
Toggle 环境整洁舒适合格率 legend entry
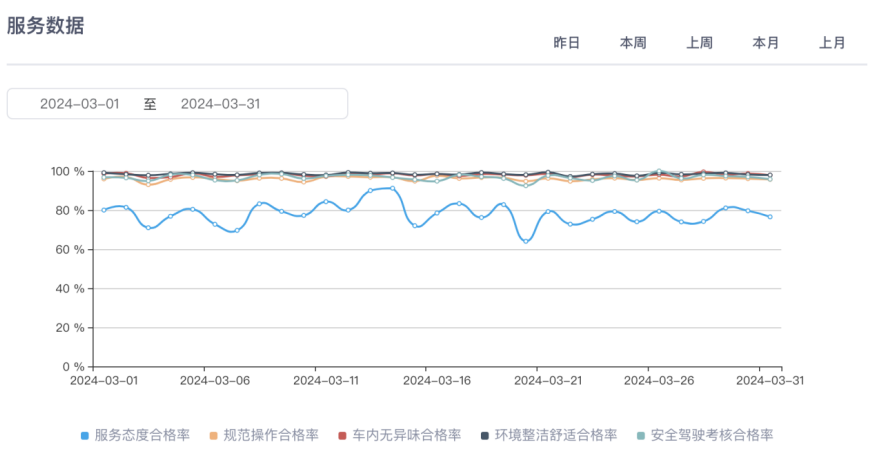coord(555,435)
